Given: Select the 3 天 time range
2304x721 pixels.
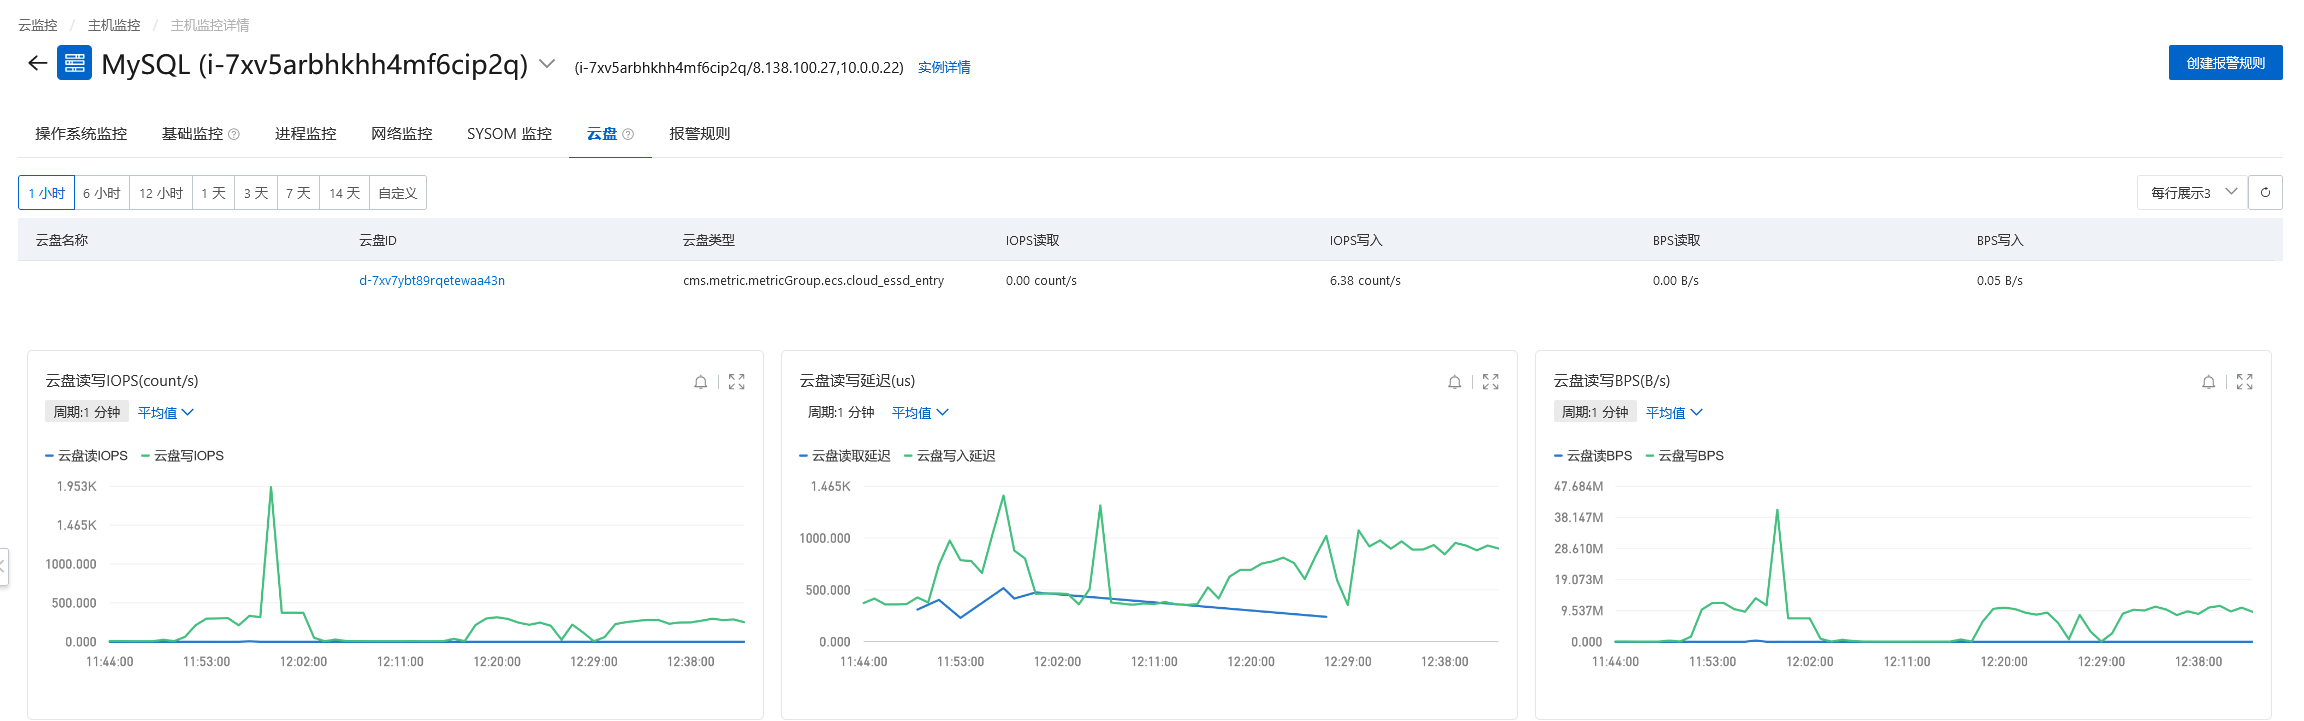Looking at the screenshot, I should pyautogui.click(x=256, y=193).
